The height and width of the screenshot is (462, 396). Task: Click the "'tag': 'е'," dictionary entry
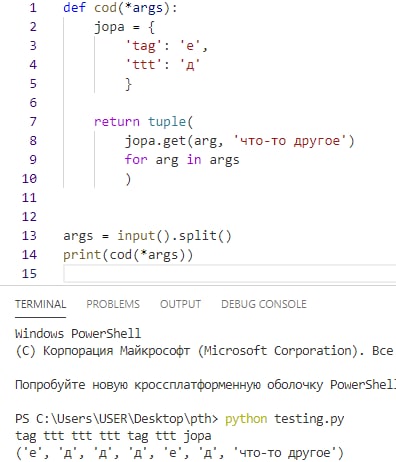(x=166, y=46)
